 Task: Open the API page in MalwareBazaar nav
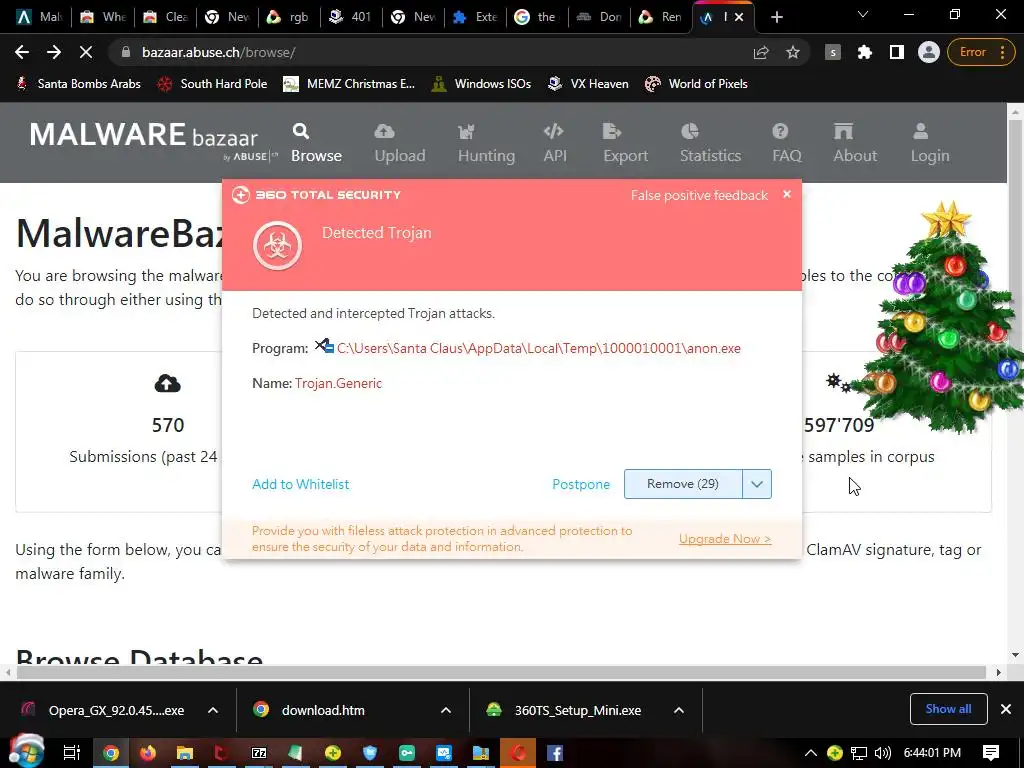pyautogui.click(x=554, y=143)
